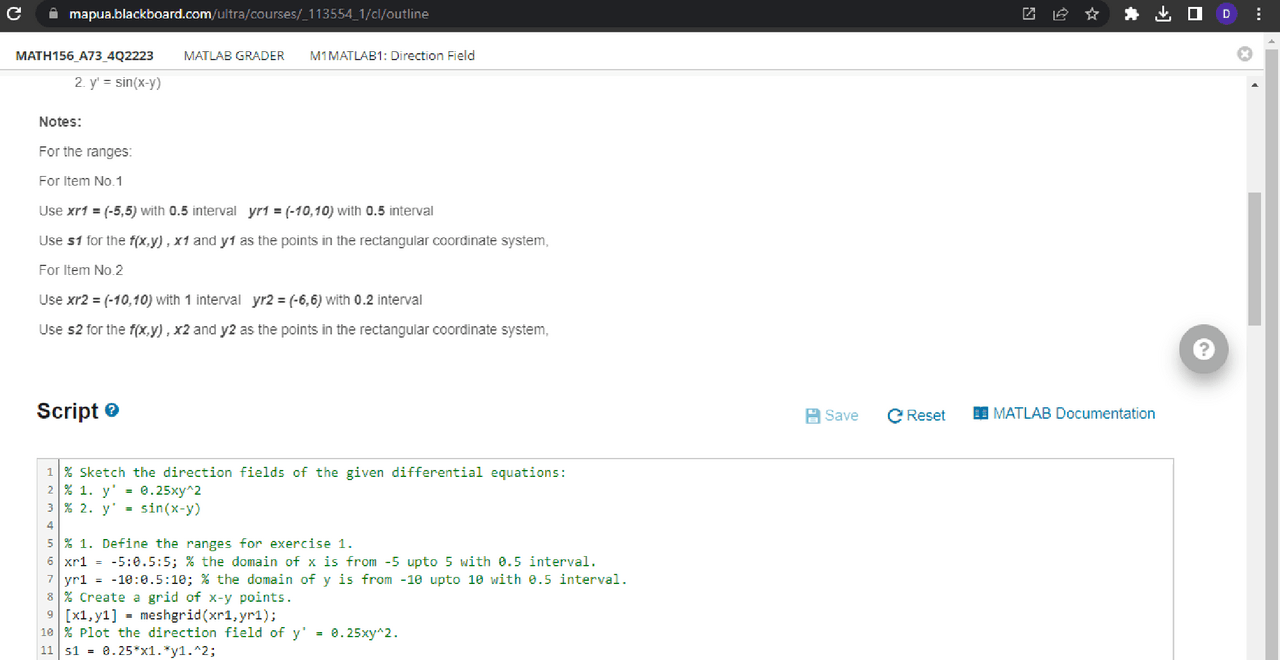Open the Extensions puzzle icon
1280x660 pixels.
click(x=1131, y=14)
